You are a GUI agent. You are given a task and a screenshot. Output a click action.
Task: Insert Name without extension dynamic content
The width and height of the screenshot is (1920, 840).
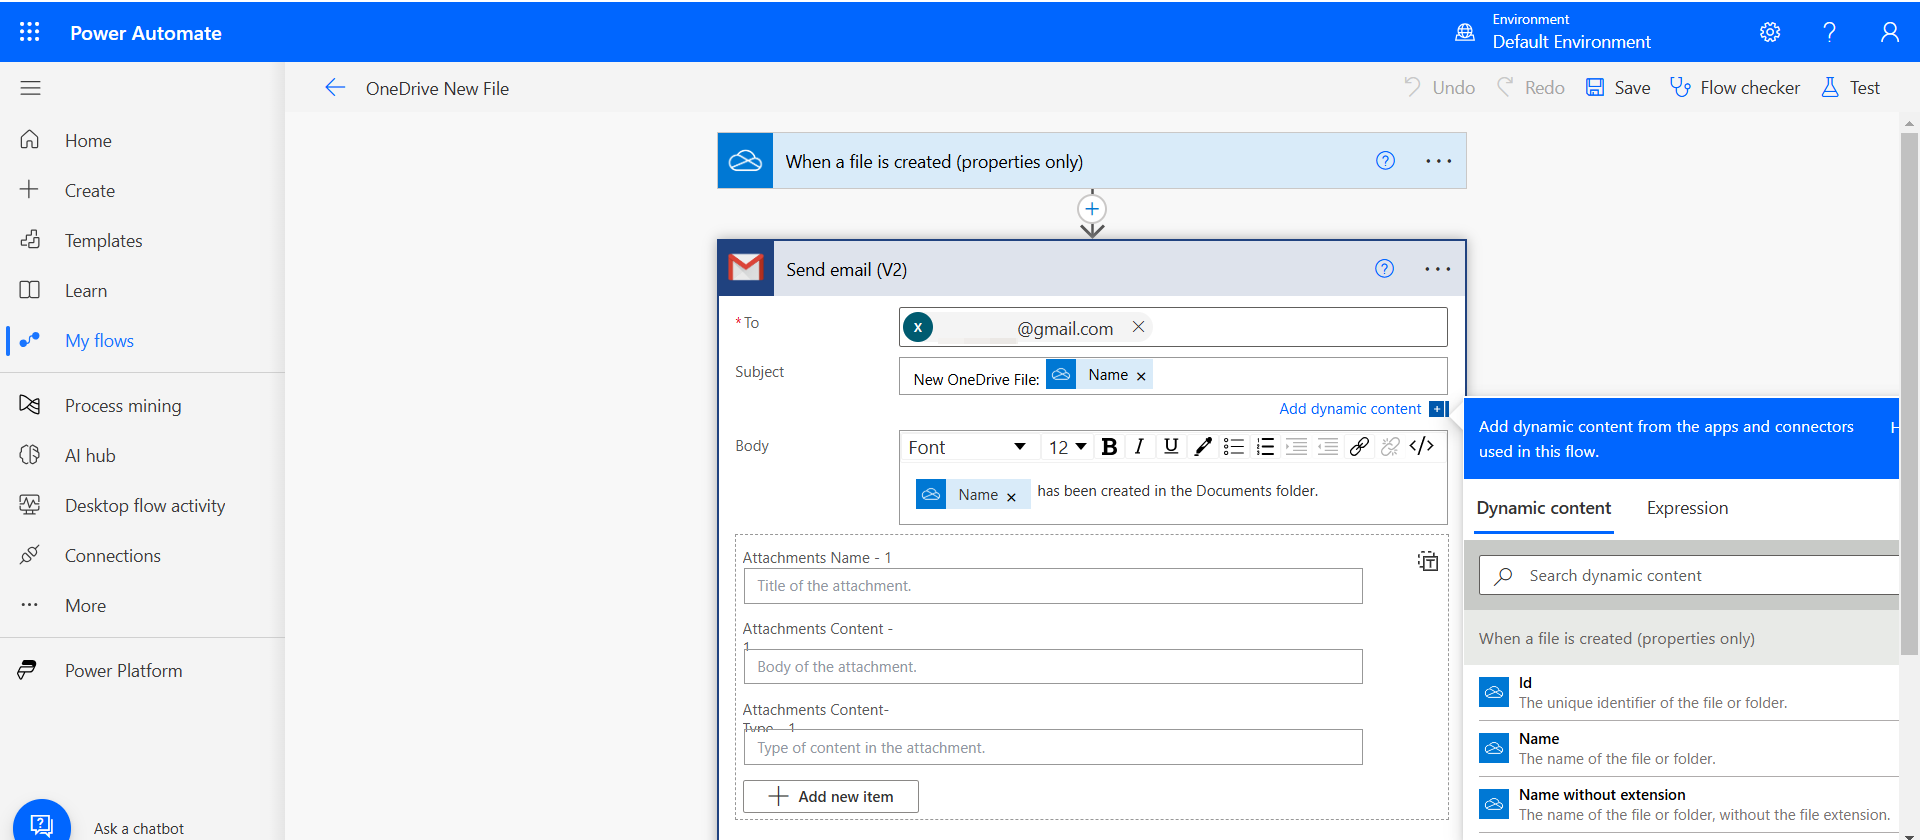1688,804
